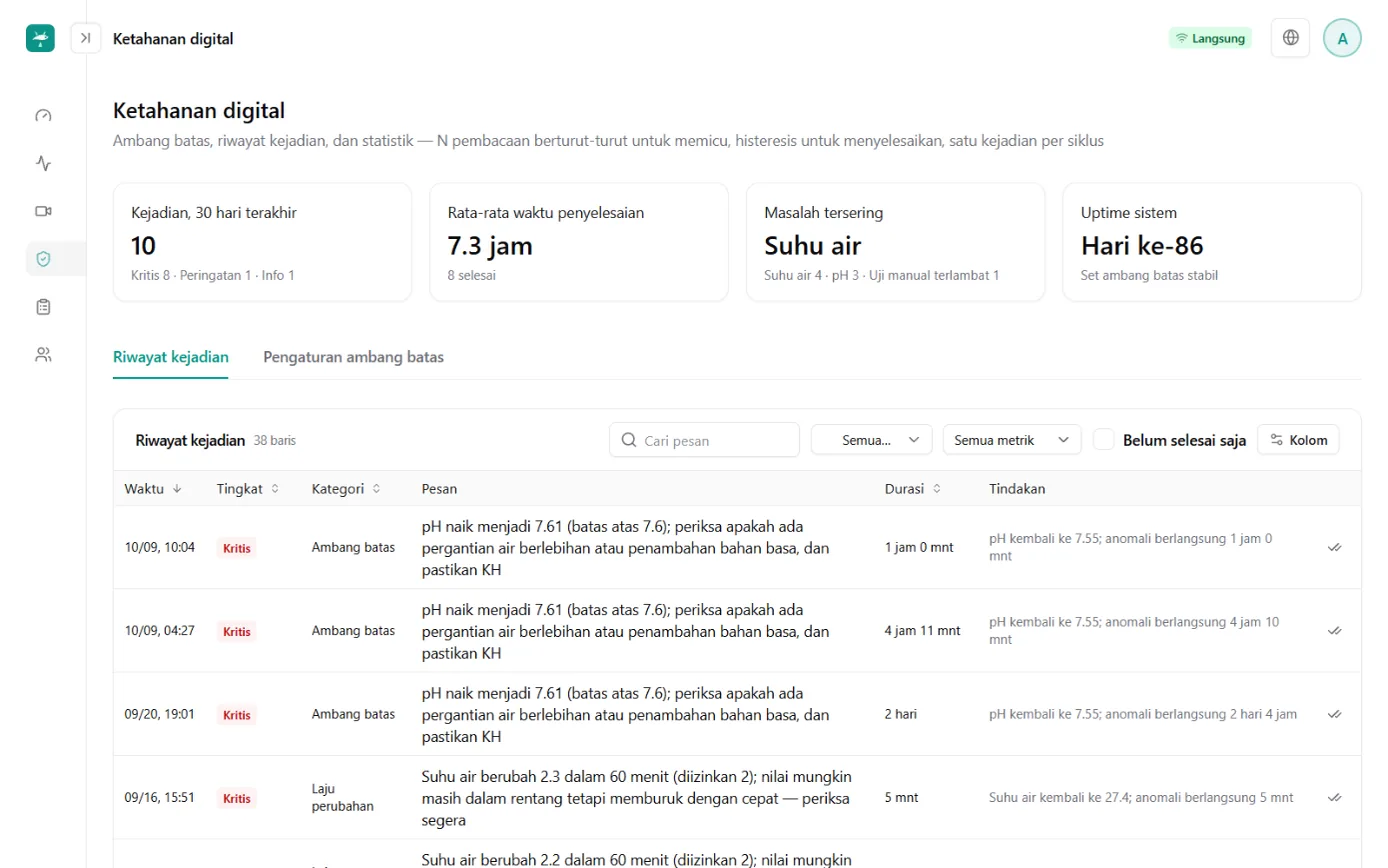Viewport: 1388px width, 868px height.
Task: Click the Uptime sistem card
Action: tap(1212, 242)
